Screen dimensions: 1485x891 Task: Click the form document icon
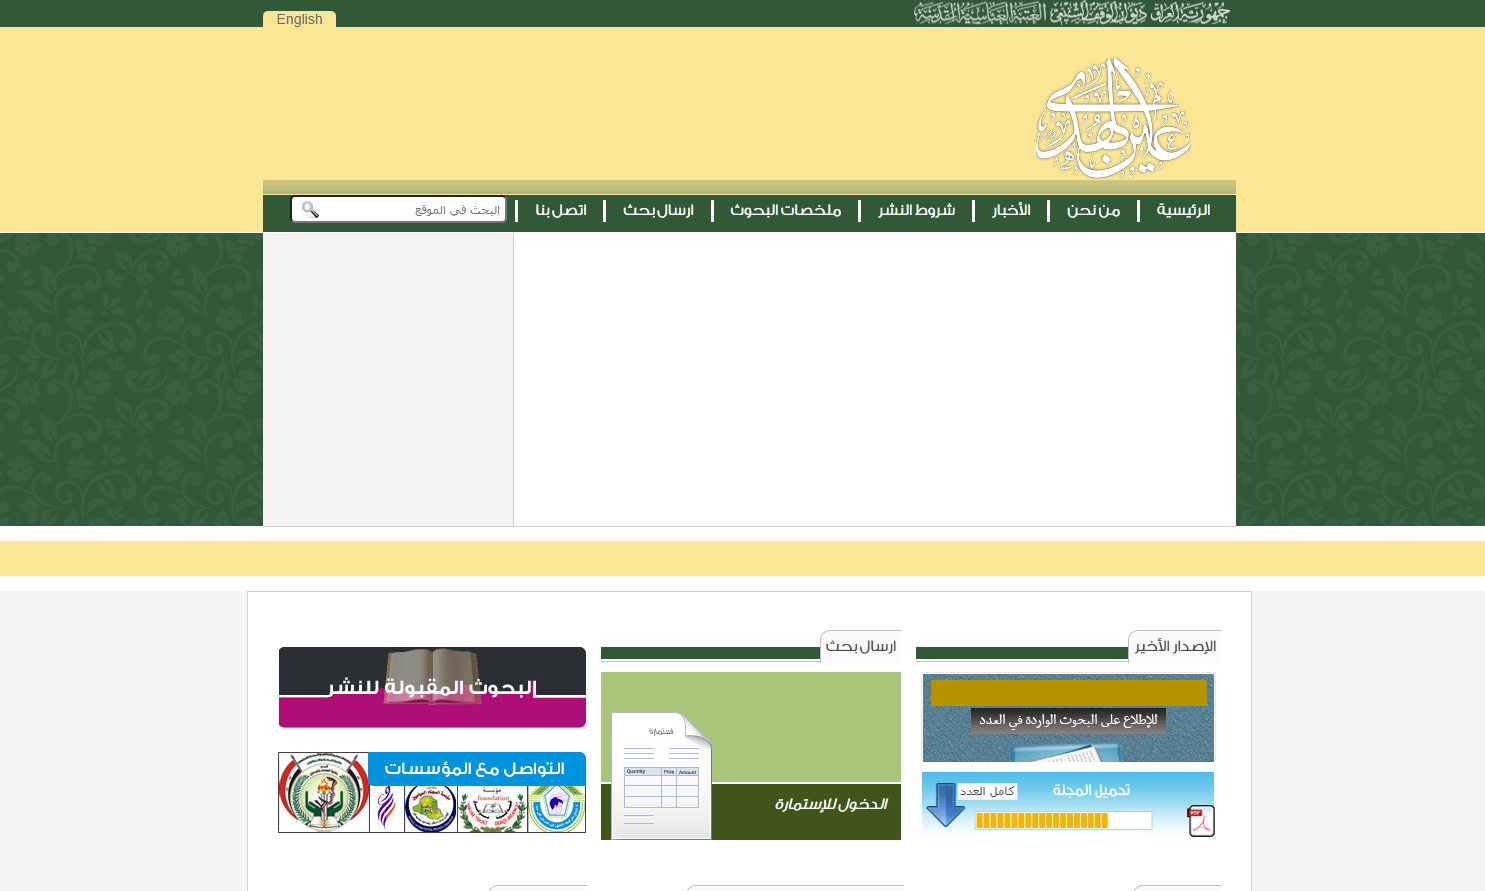coord(661,776)
